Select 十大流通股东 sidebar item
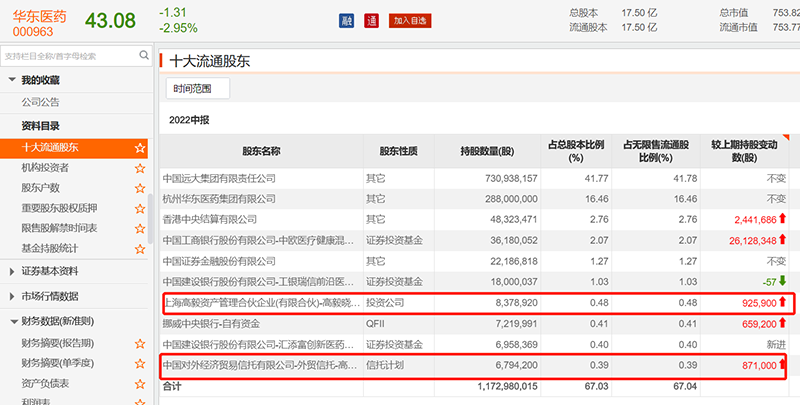Screen dimensions: 800x405 [74, 148]
